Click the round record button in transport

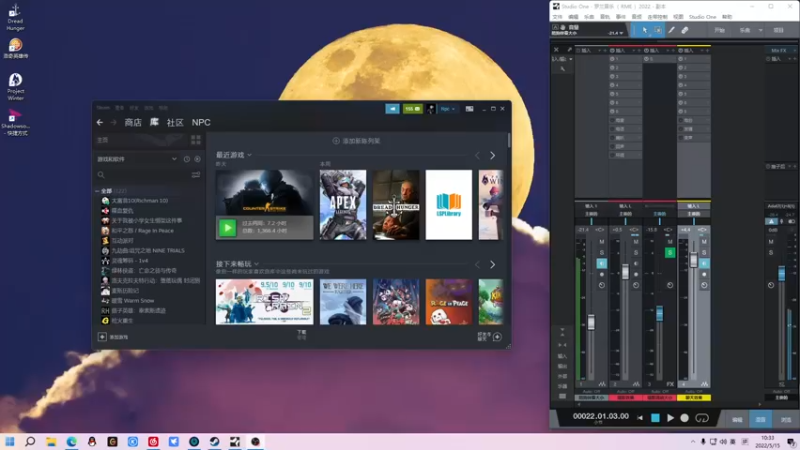click(685, 418)
